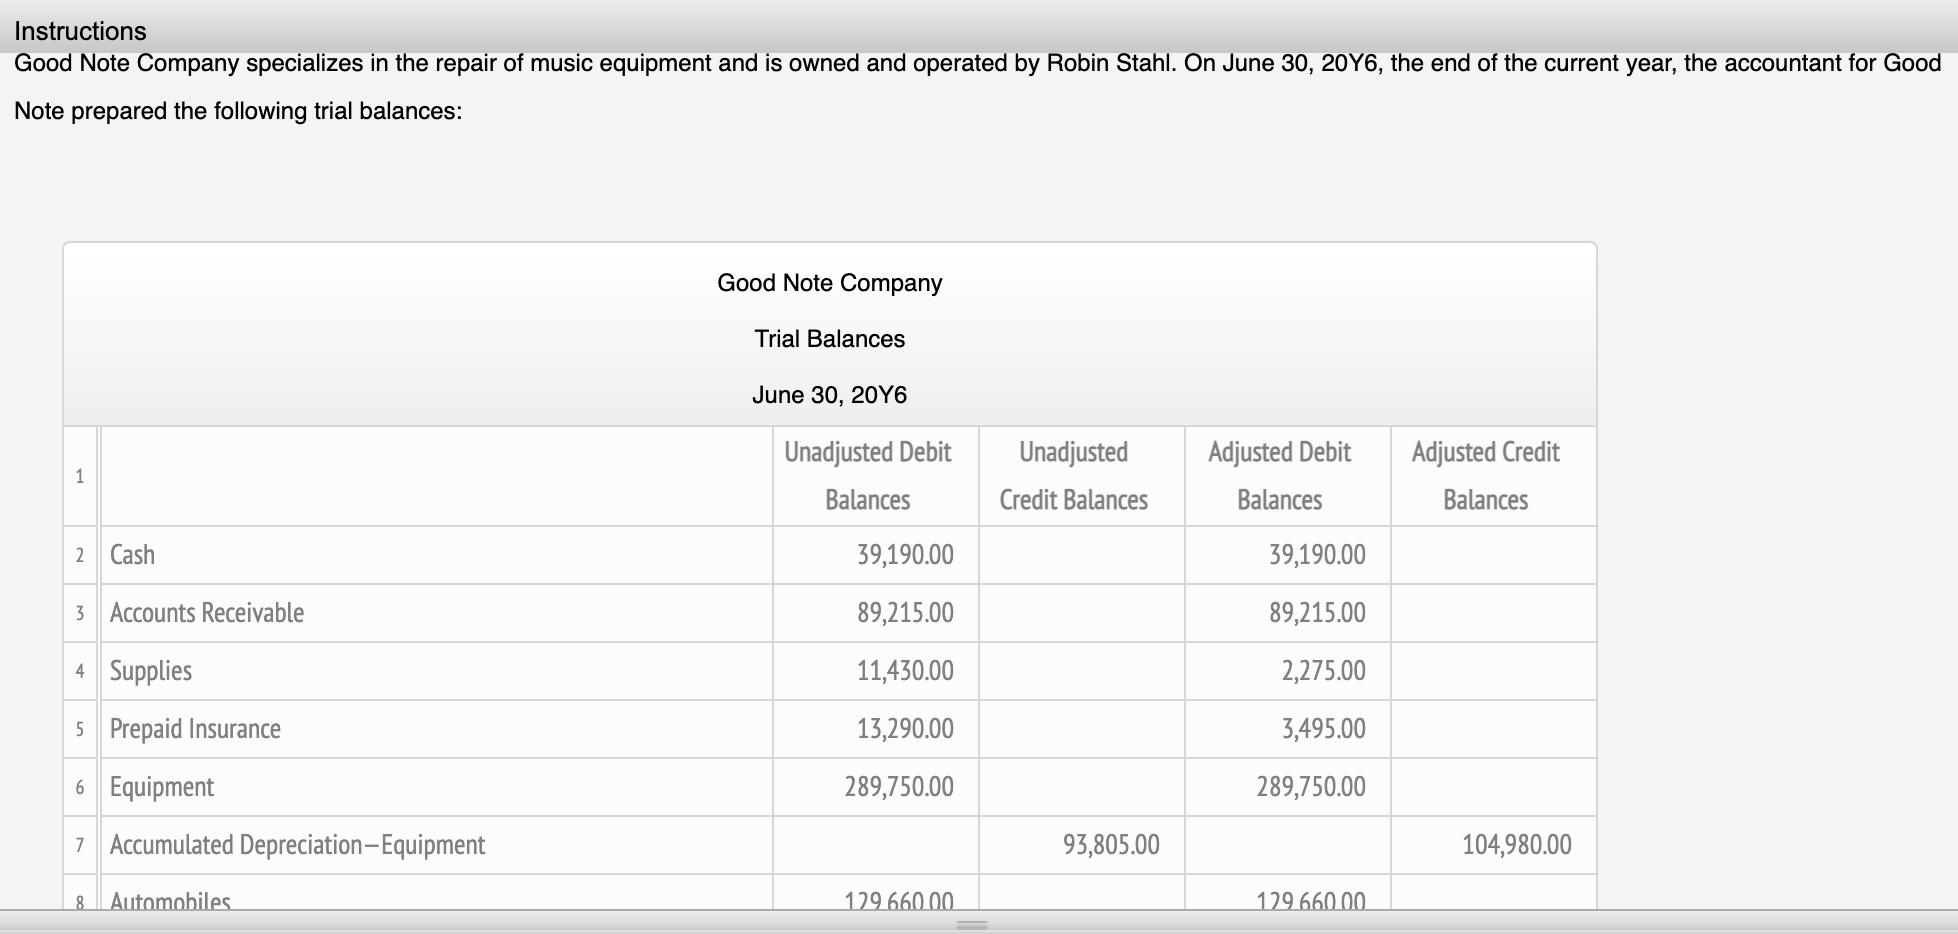Select row number 7 on the left
The height and width of the screenshot is (934, 1958).
(80, 845)
